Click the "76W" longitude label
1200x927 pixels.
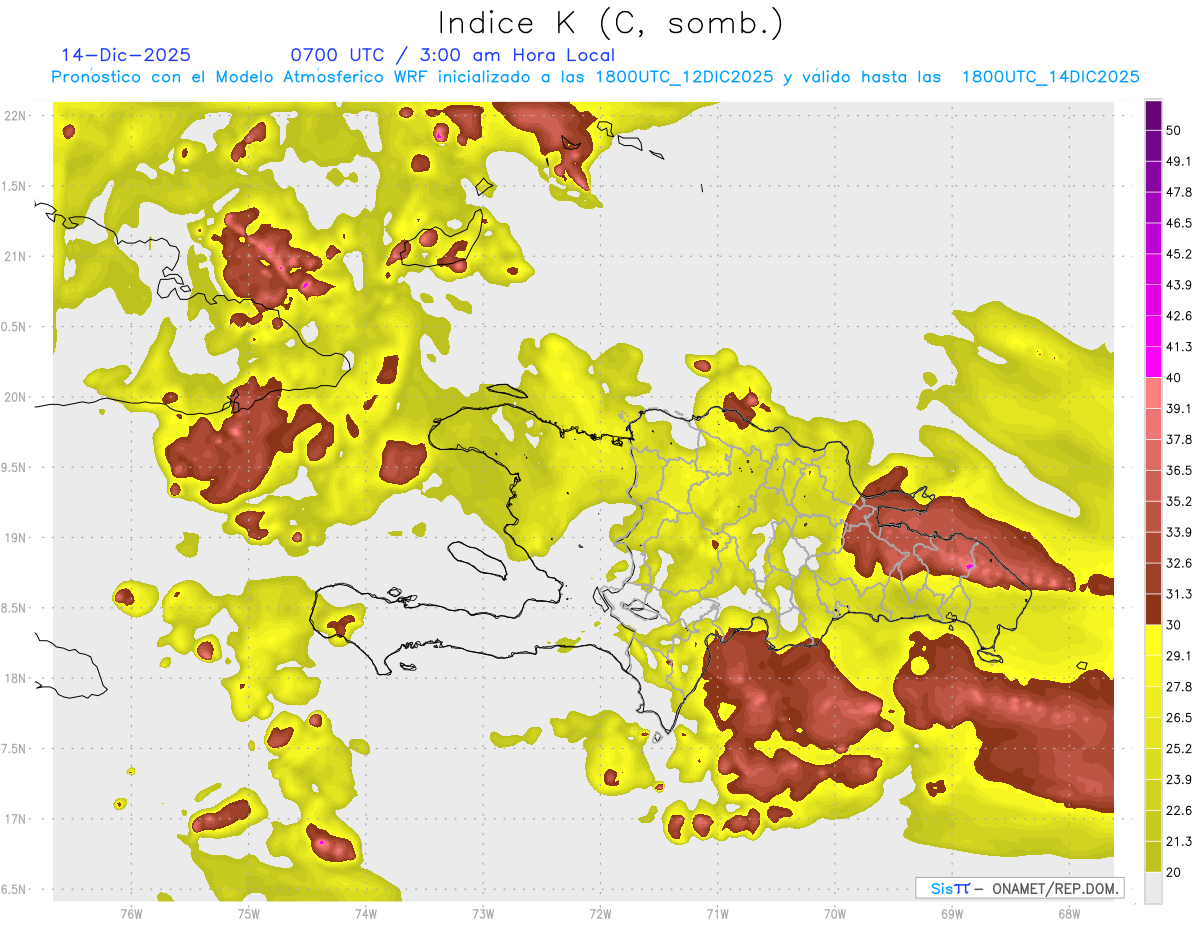coord(131,914)
